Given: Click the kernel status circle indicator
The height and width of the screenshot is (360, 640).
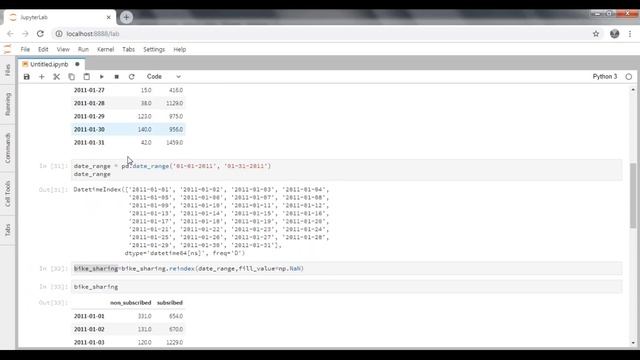Looking at the screenshot, I should coord(629,77).
